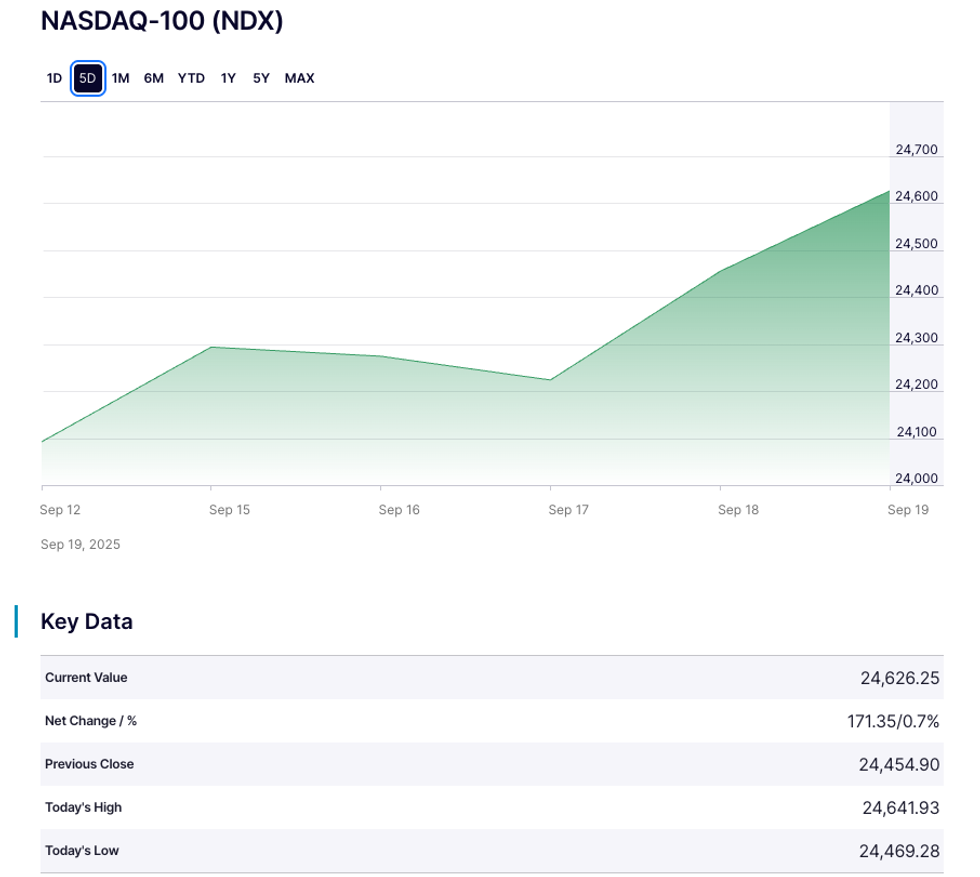This screenshot has width=980, height=877.
Task: Click the 24,700 y-axis label
Action: tap(916, 150)
